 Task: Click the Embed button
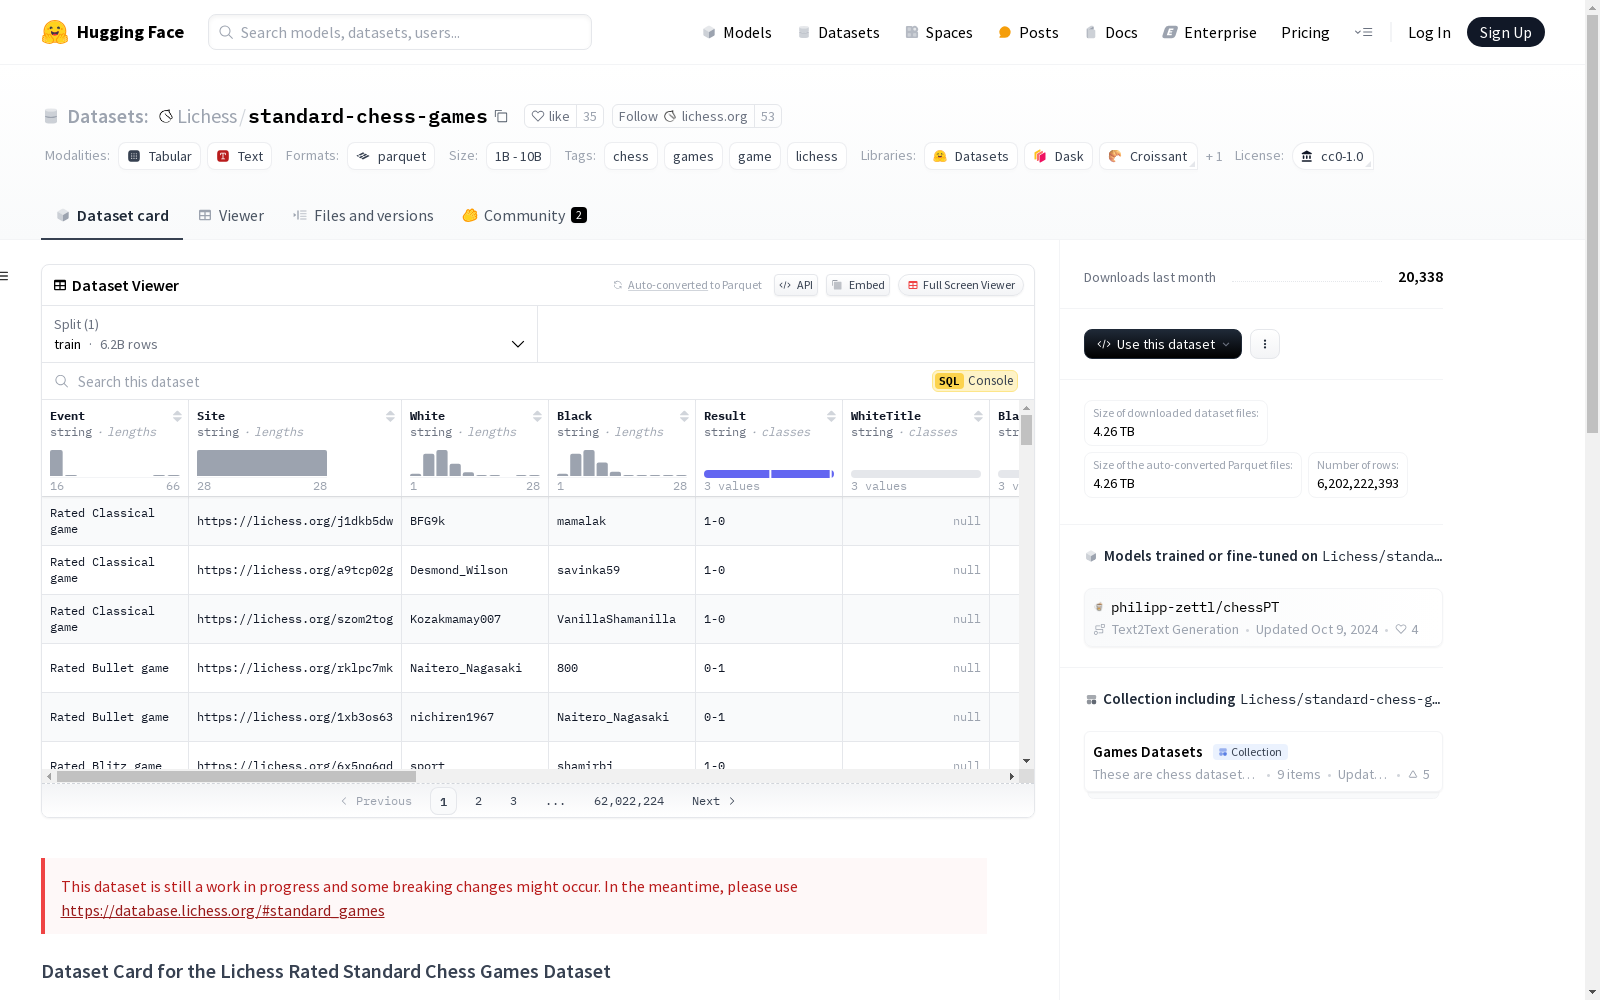[x=858, y=285]
